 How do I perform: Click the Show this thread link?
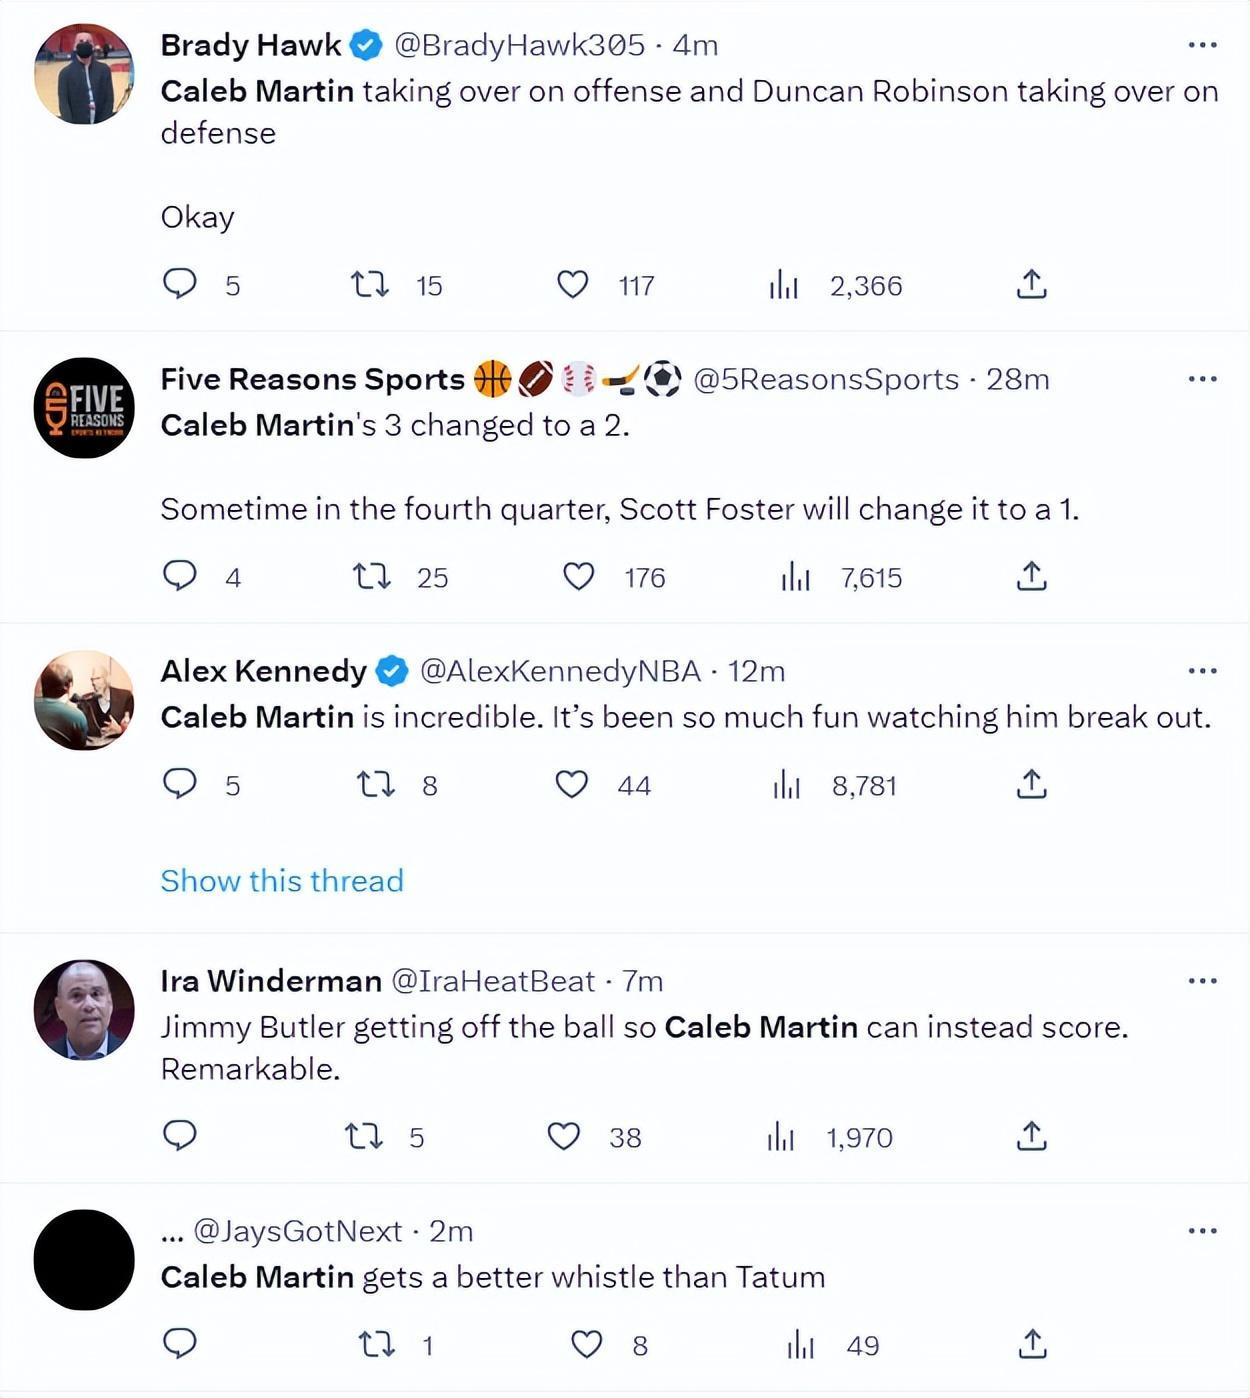click(282, 881)
